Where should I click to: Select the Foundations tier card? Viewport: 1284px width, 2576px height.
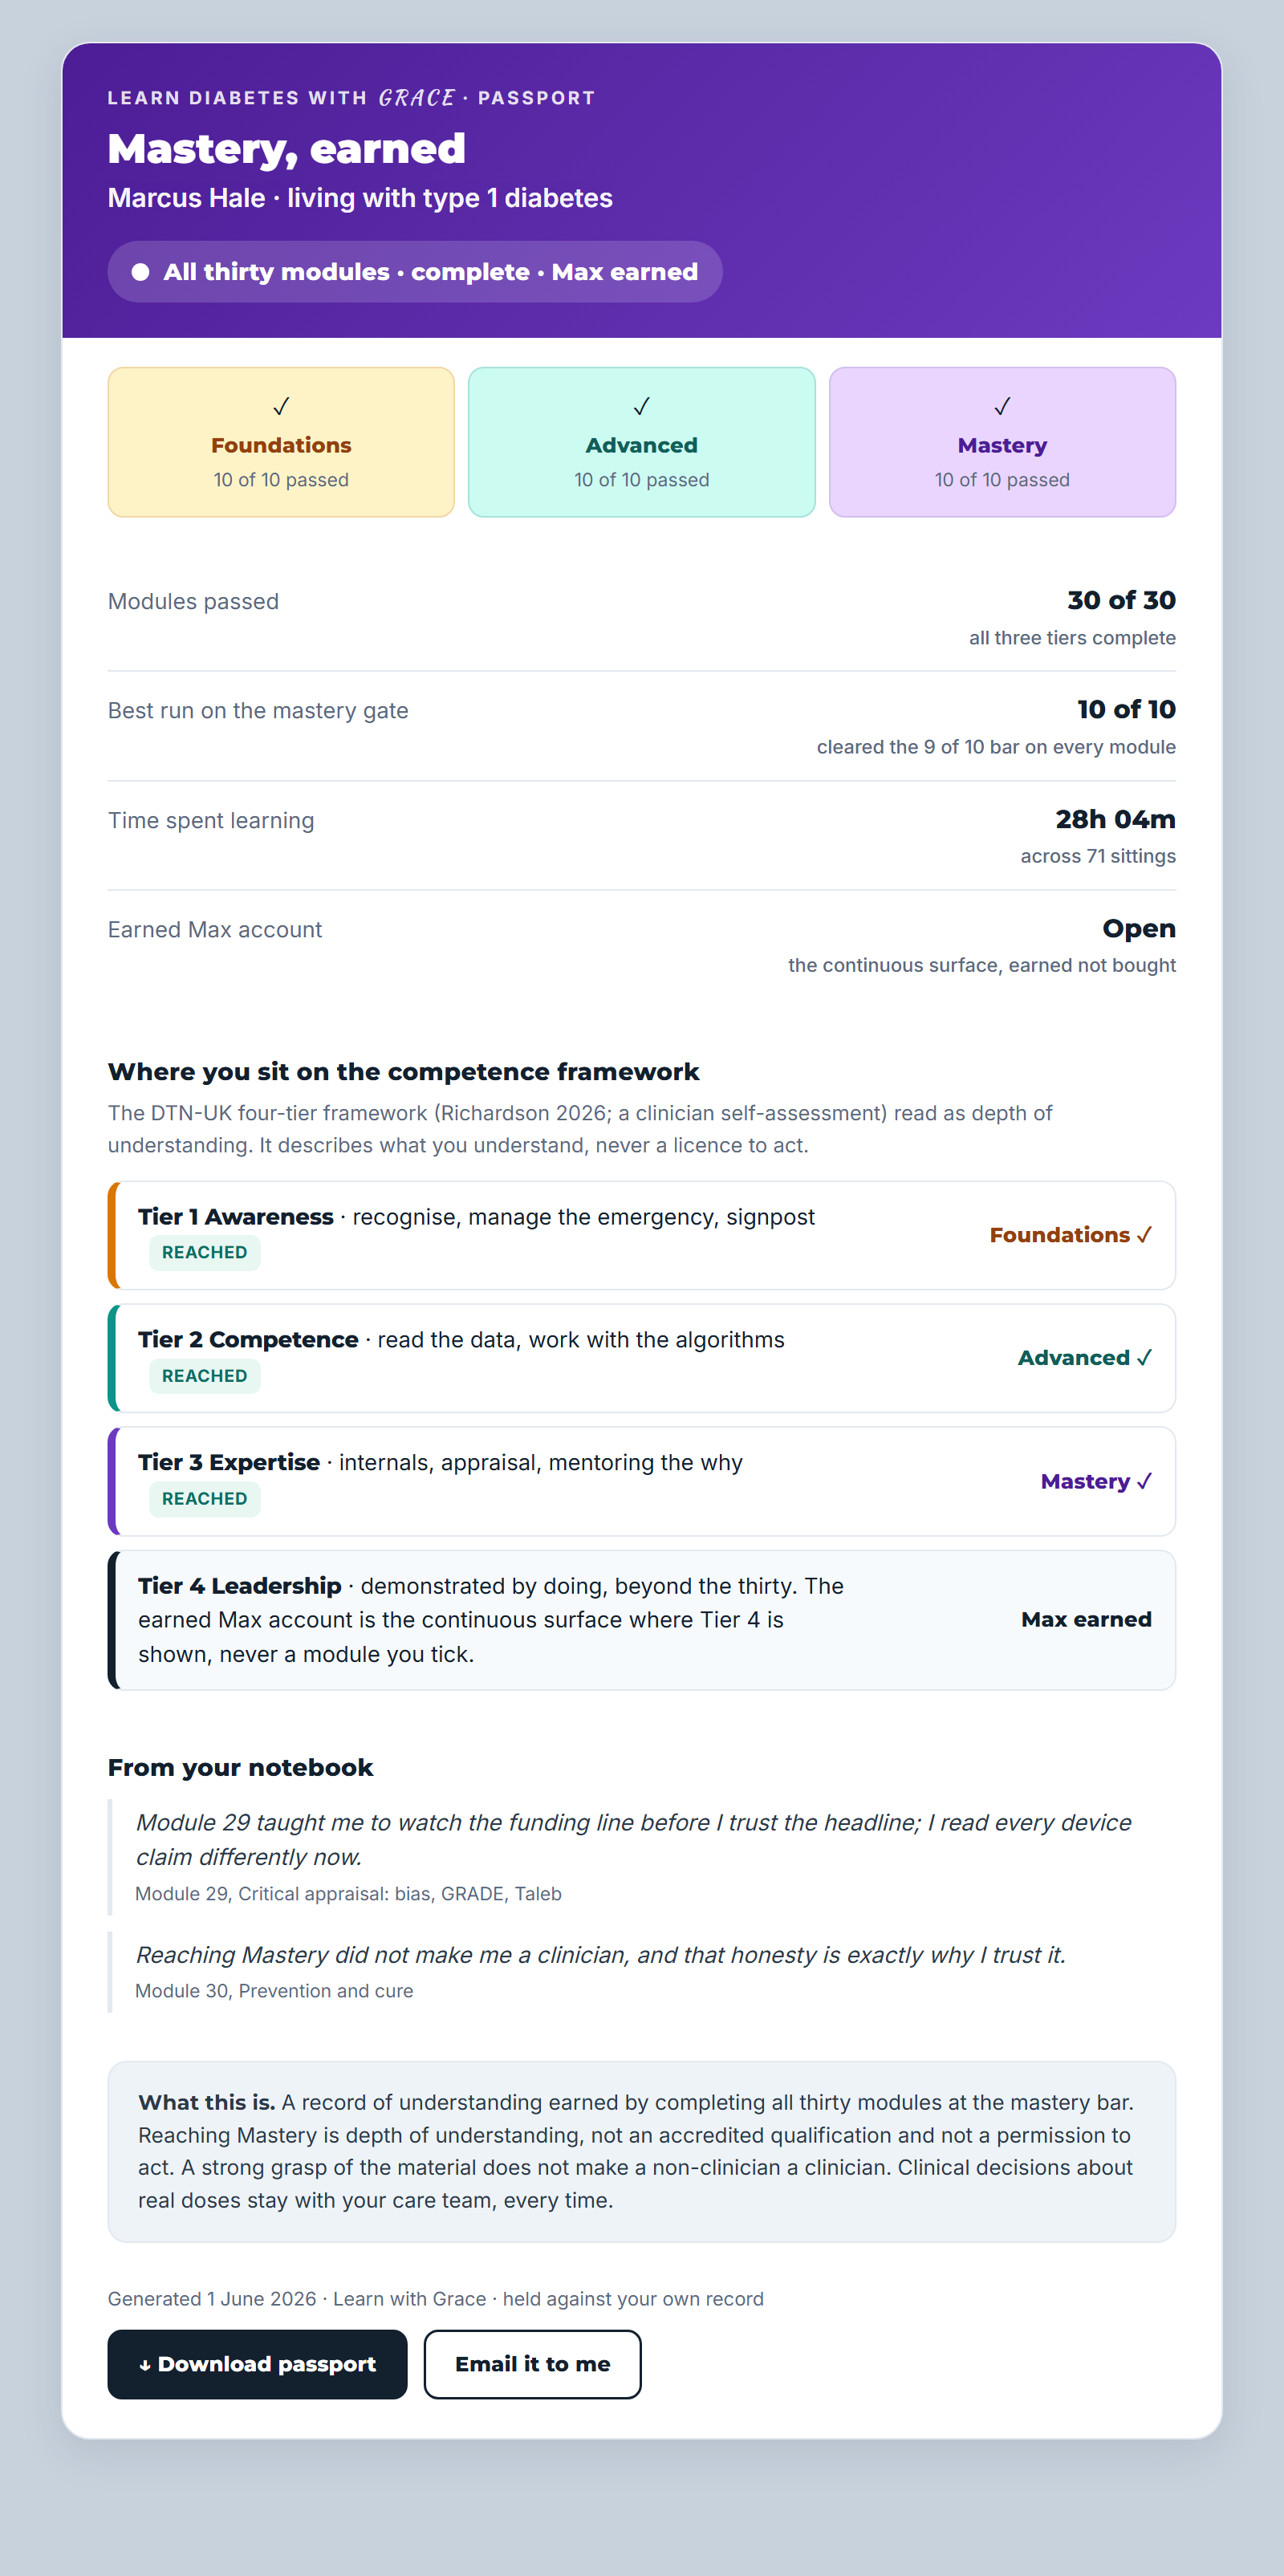[x=281, y=442]
